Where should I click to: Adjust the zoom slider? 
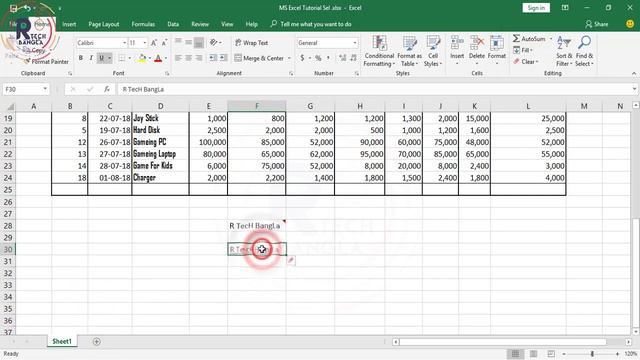point(592,353)
